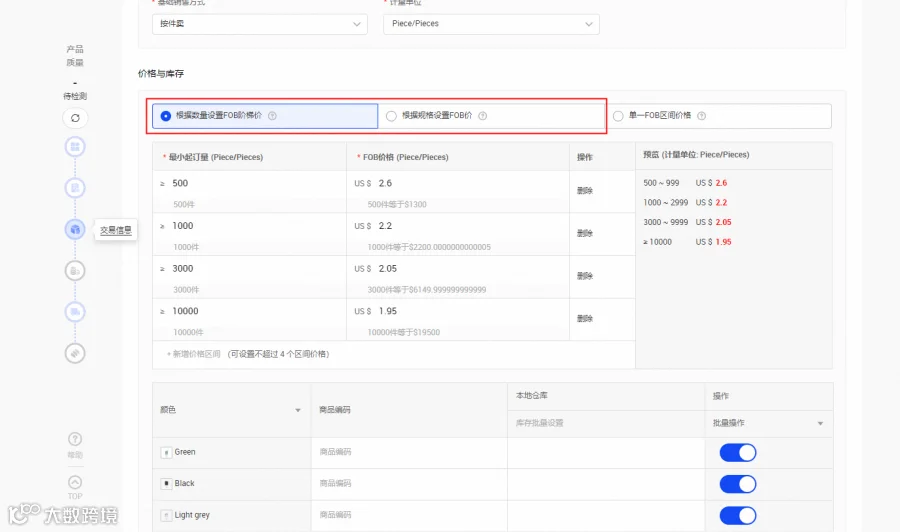Select 根据数量设置FOB阶梯价 radio option
Viewport: 900px width, 532px height.
coord(166,116)
